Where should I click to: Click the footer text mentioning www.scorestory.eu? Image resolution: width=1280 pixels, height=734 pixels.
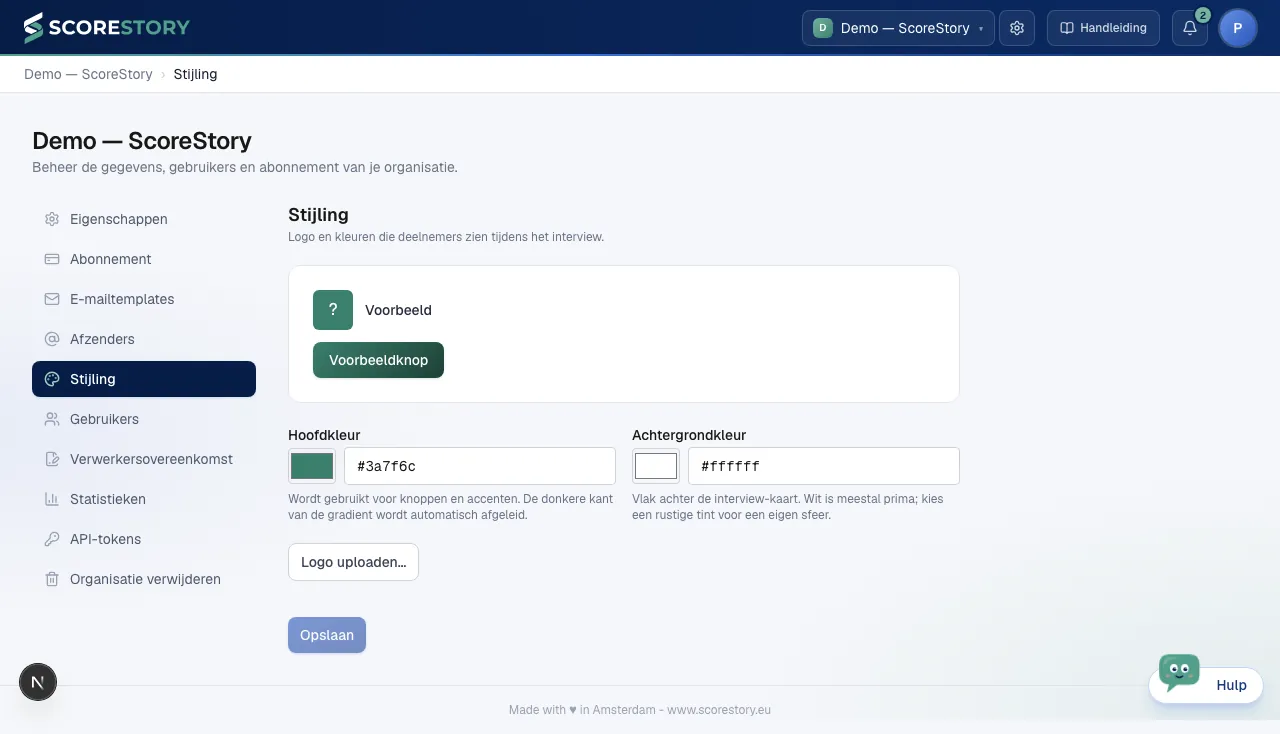click(x=640, y=710)
